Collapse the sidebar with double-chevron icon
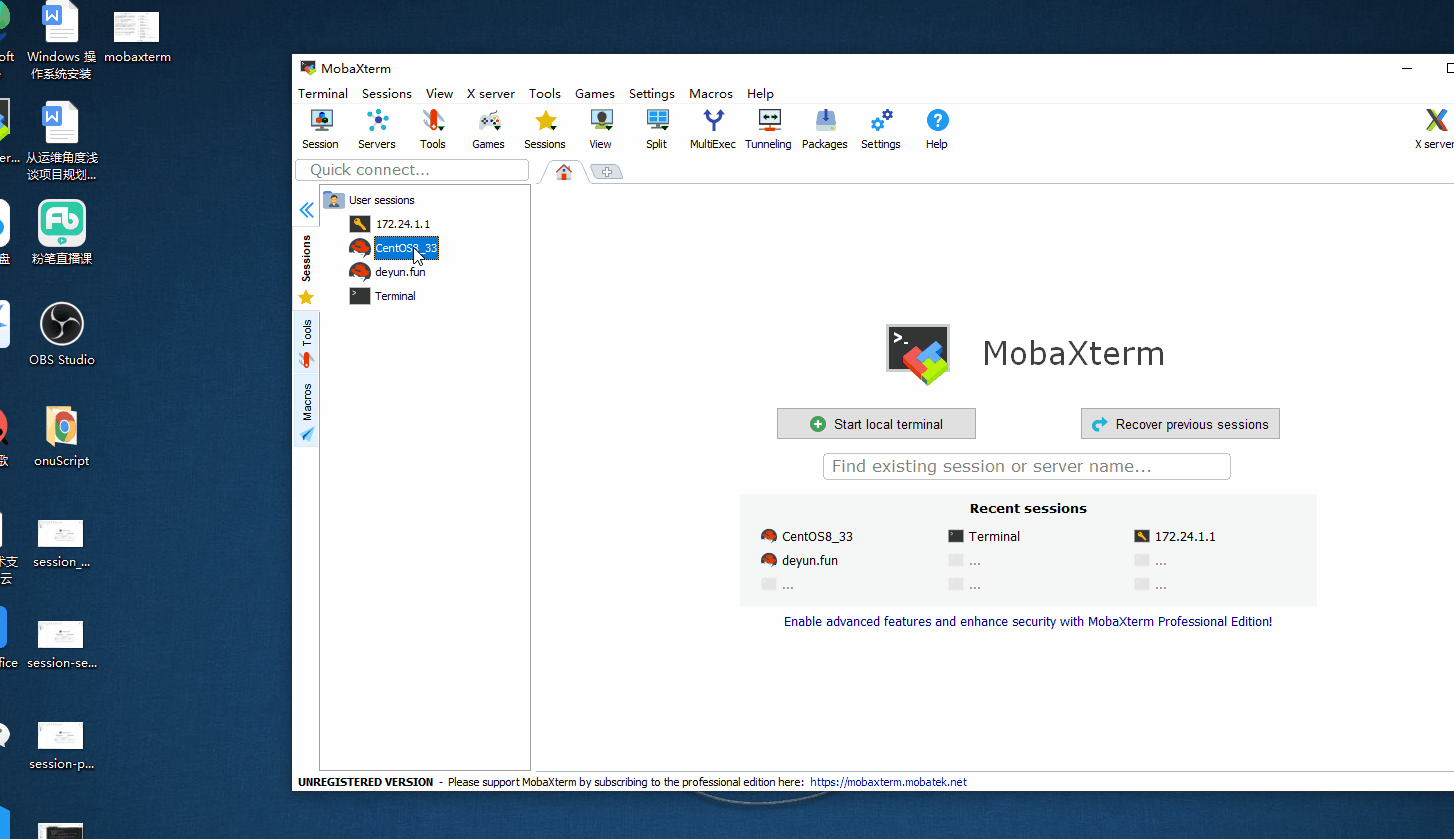Image resolution: width=1454 pixels, height=839 pixels. click(307, 210)
